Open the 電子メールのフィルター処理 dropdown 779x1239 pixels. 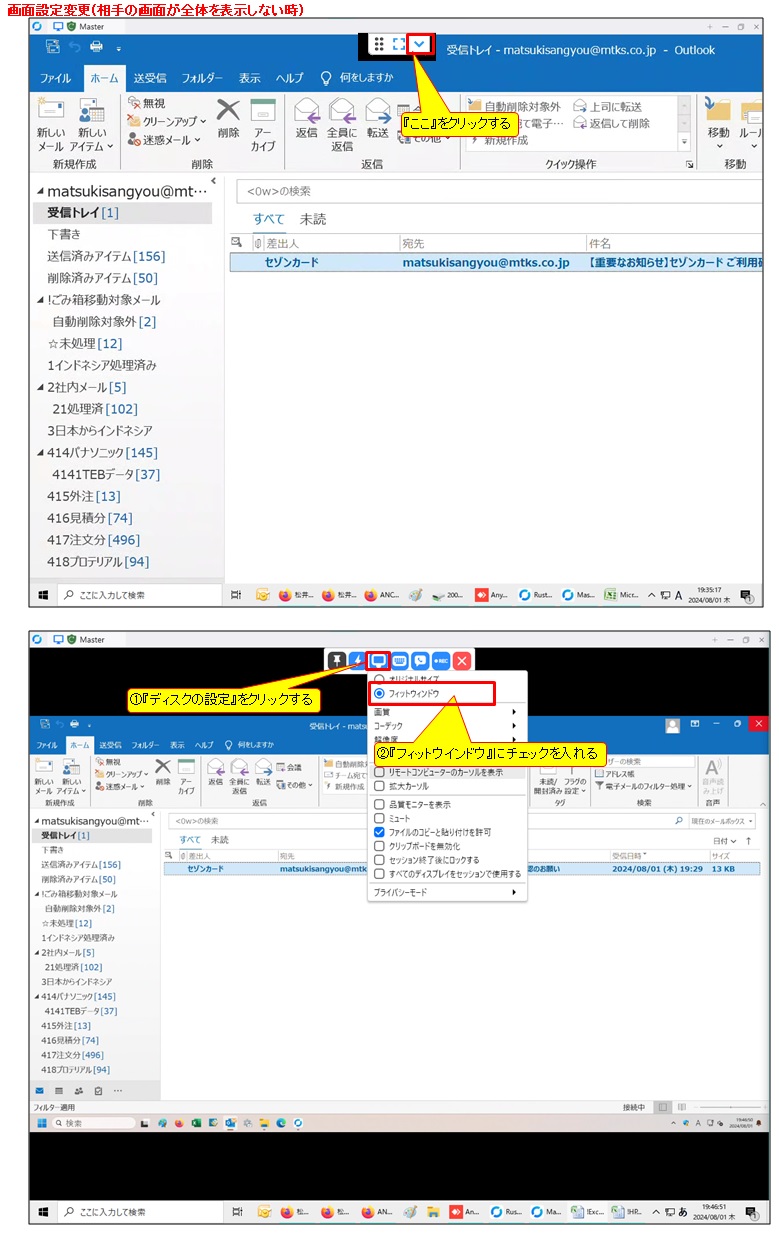click(x=643, y=787)
